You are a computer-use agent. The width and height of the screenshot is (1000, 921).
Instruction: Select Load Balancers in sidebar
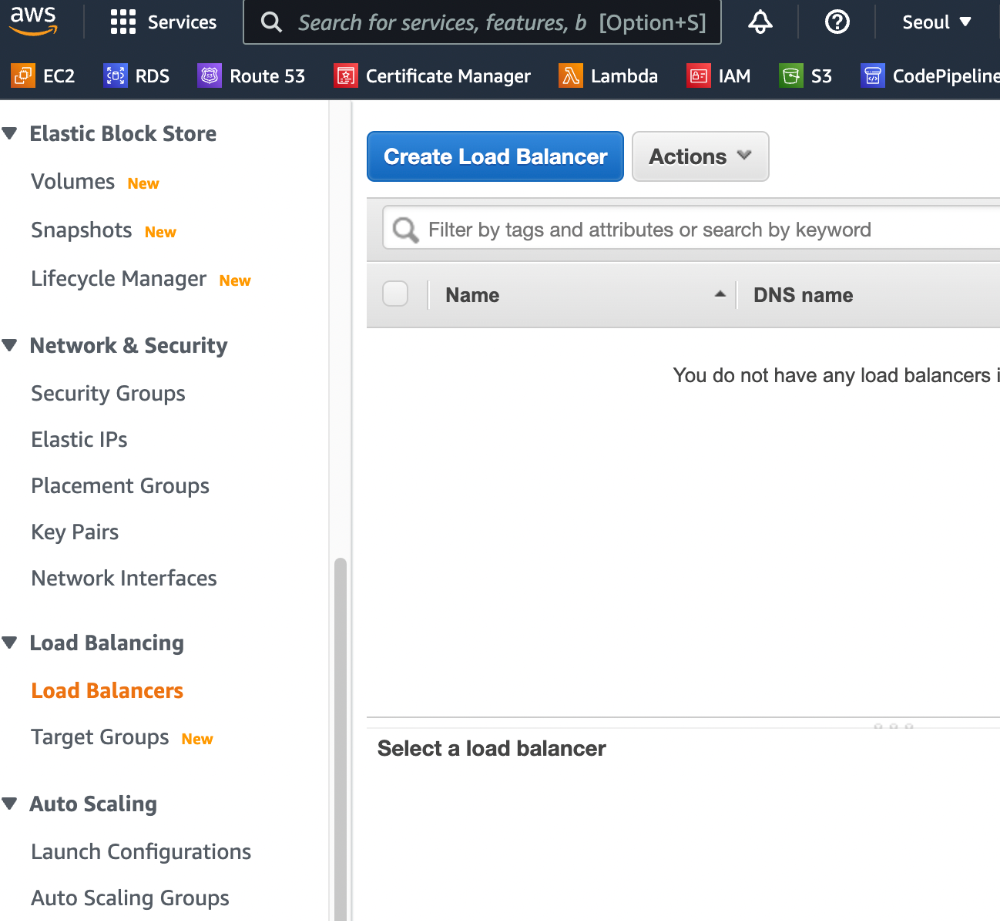click(107, 691)
